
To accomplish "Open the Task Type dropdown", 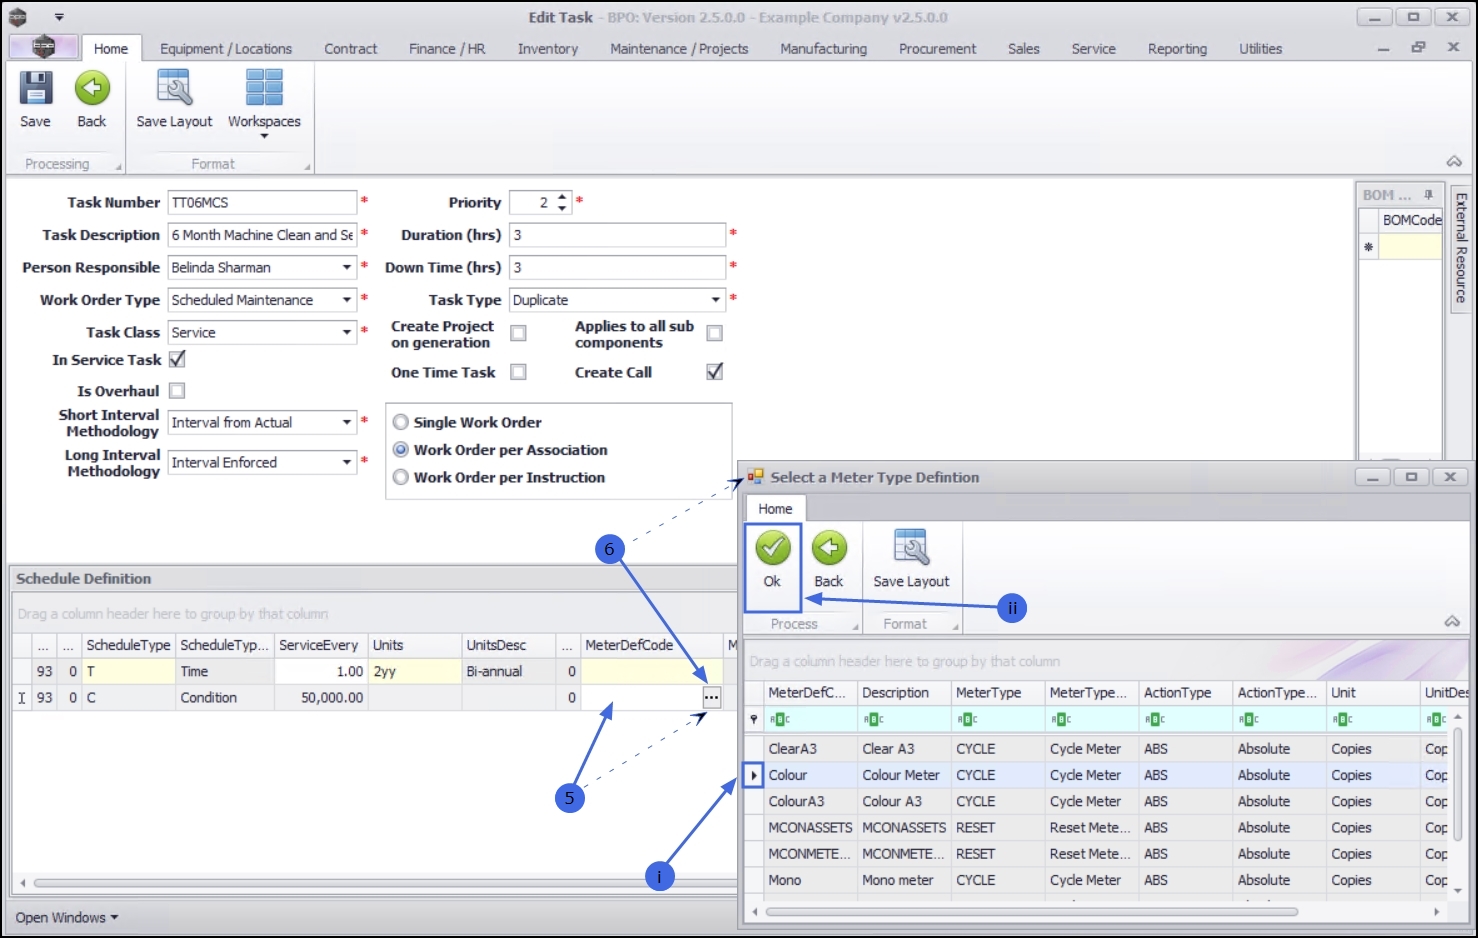I will click(715, 300).
